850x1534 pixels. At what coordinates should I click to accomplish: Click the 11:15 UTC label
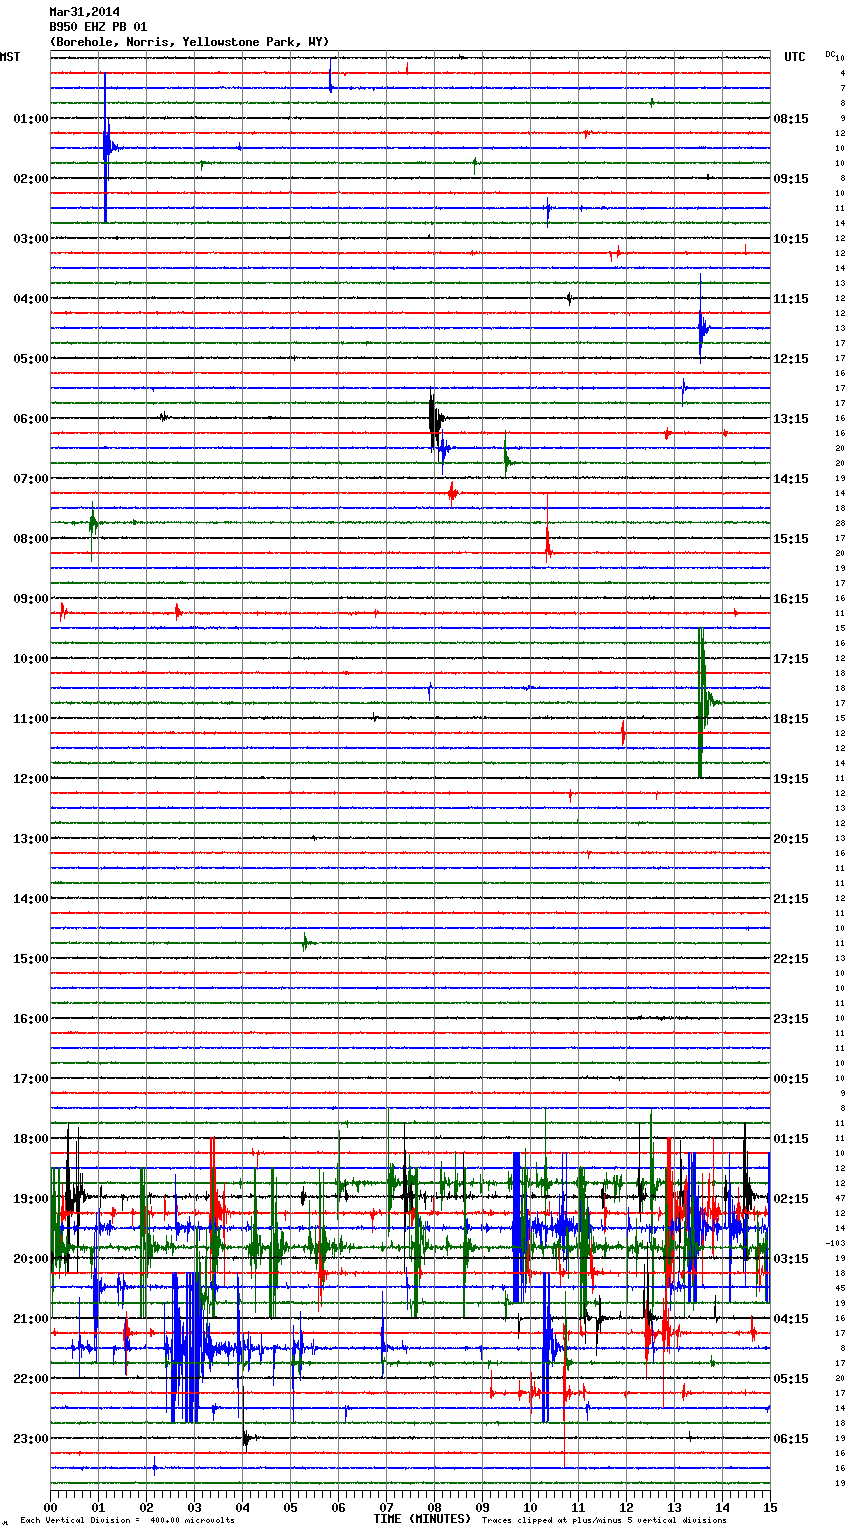pyautogui.click(x=791, y=299)
